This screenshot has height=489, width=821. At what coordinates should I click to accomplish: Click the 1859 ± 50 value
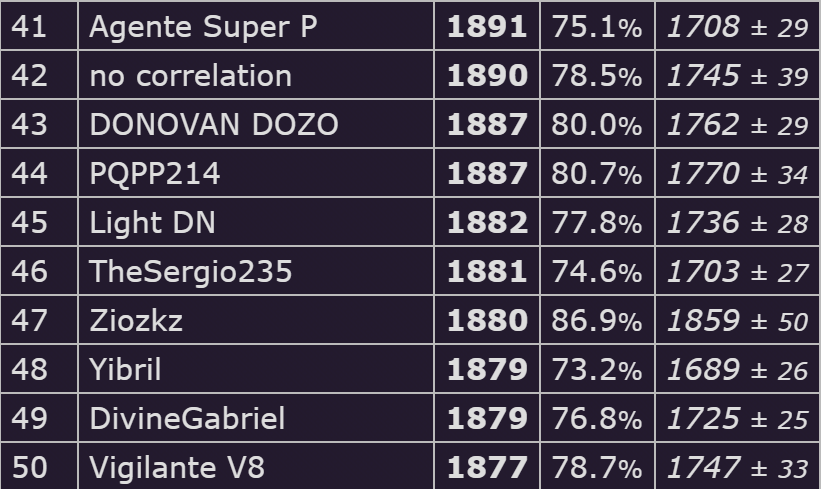738,320
